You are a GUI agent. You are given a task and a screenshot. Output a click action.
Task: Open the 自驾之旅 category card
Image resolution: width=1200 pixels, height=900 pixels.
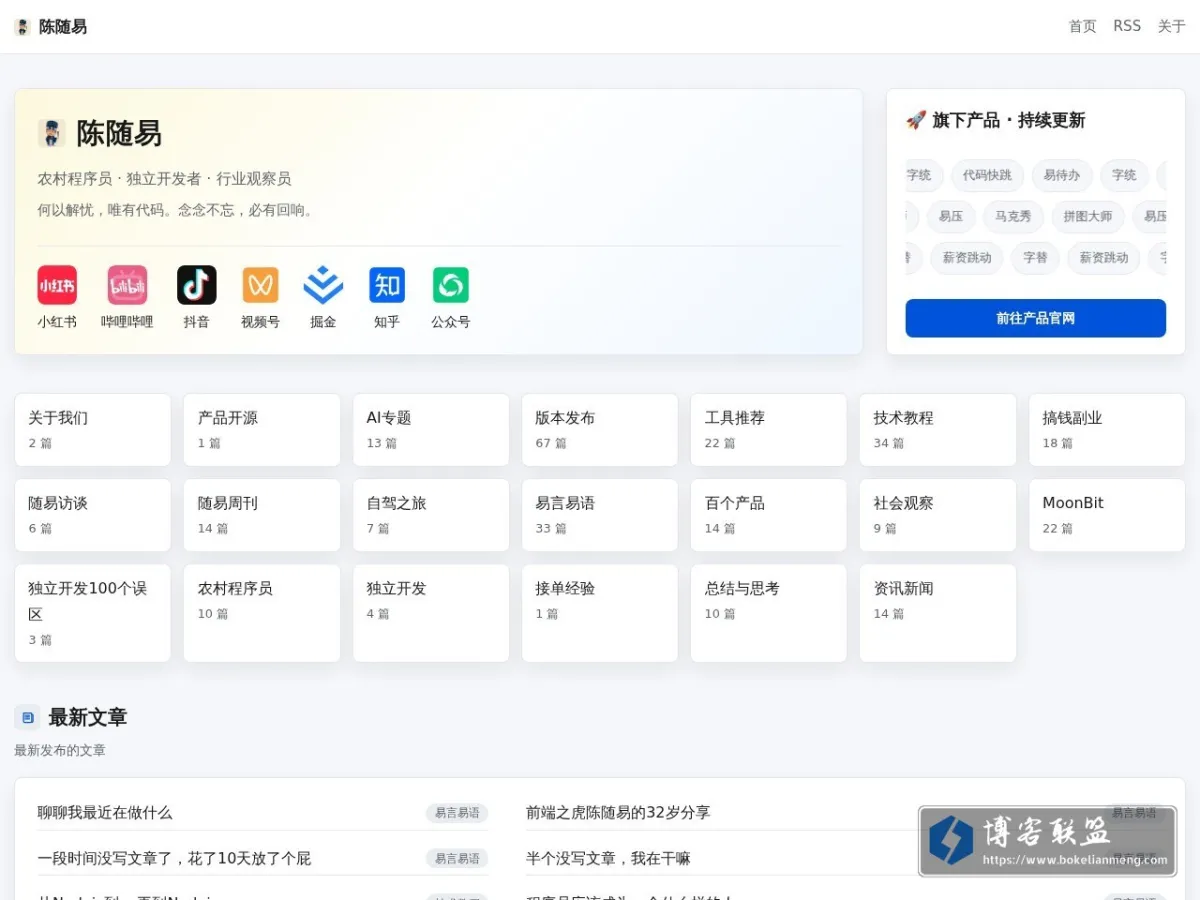(431, 515)
